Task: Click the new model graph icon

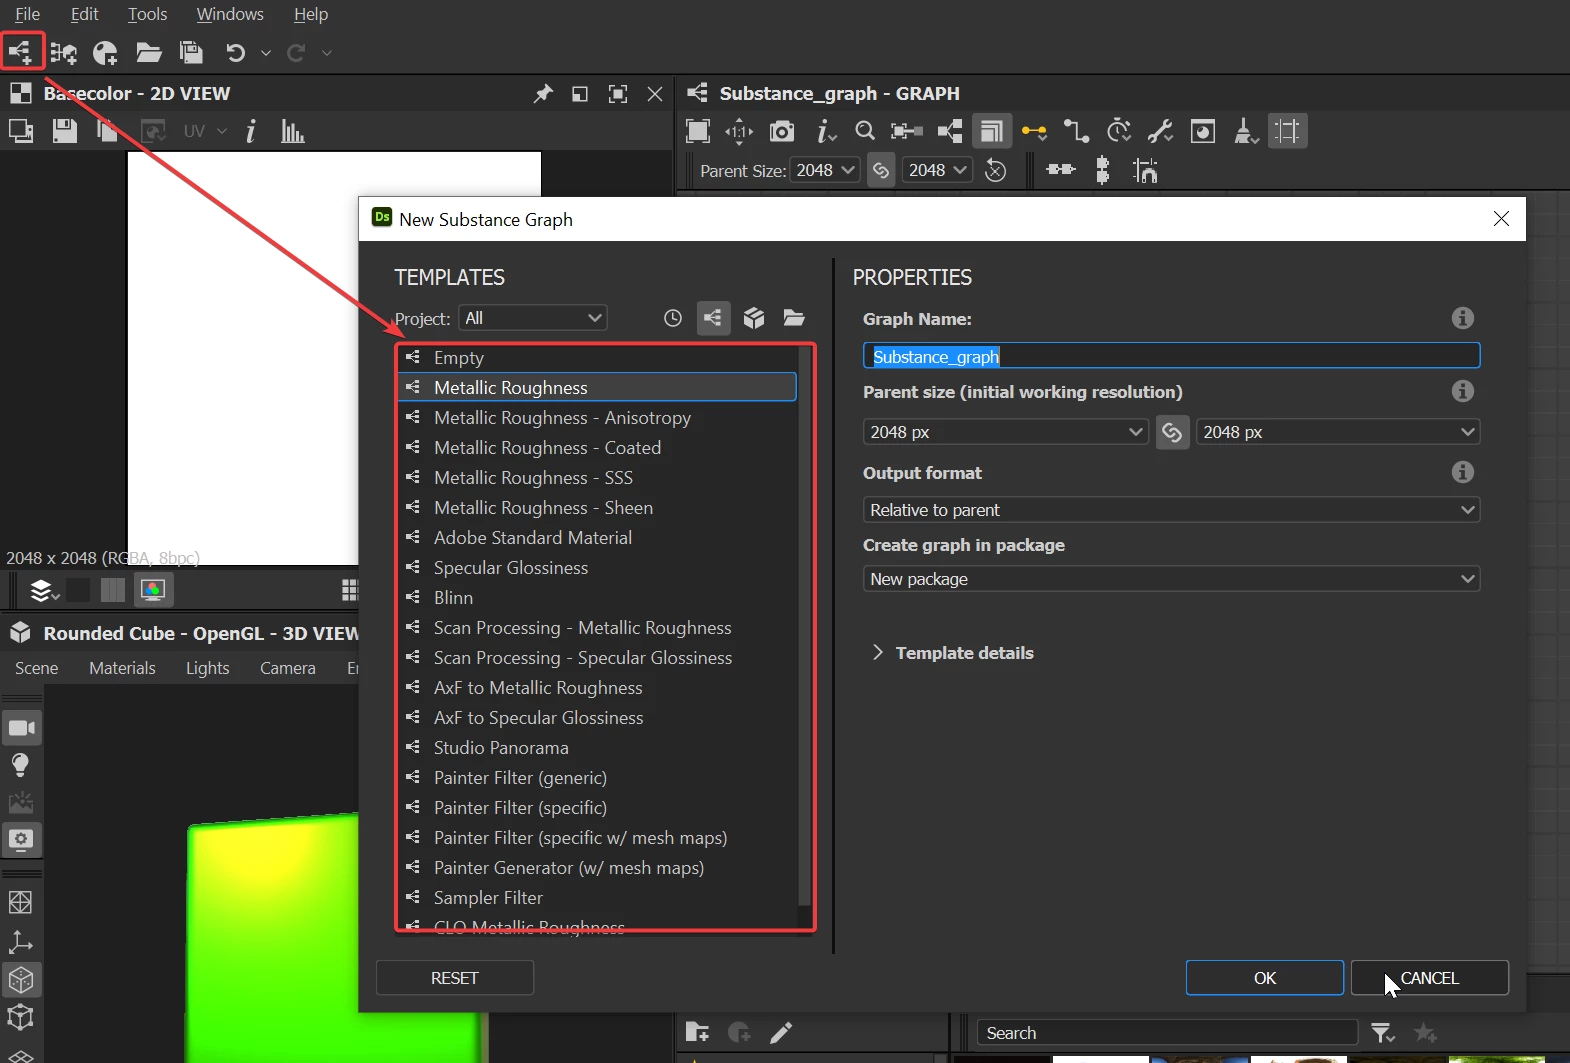Action: [x=64, y=52]
